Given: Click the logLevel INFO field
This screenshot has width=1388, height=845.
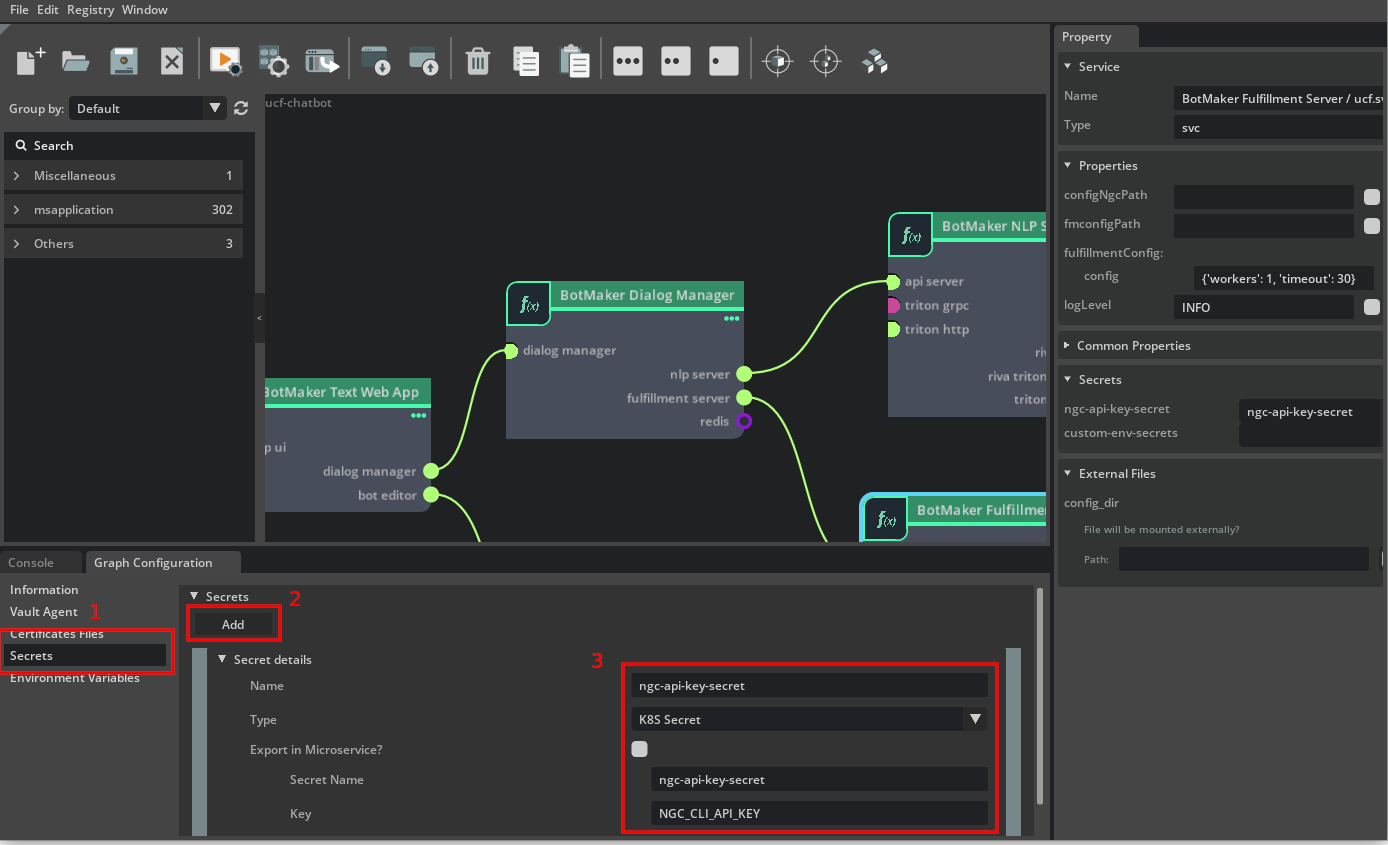Looking at the screenshot, I should pos(1264,307).
